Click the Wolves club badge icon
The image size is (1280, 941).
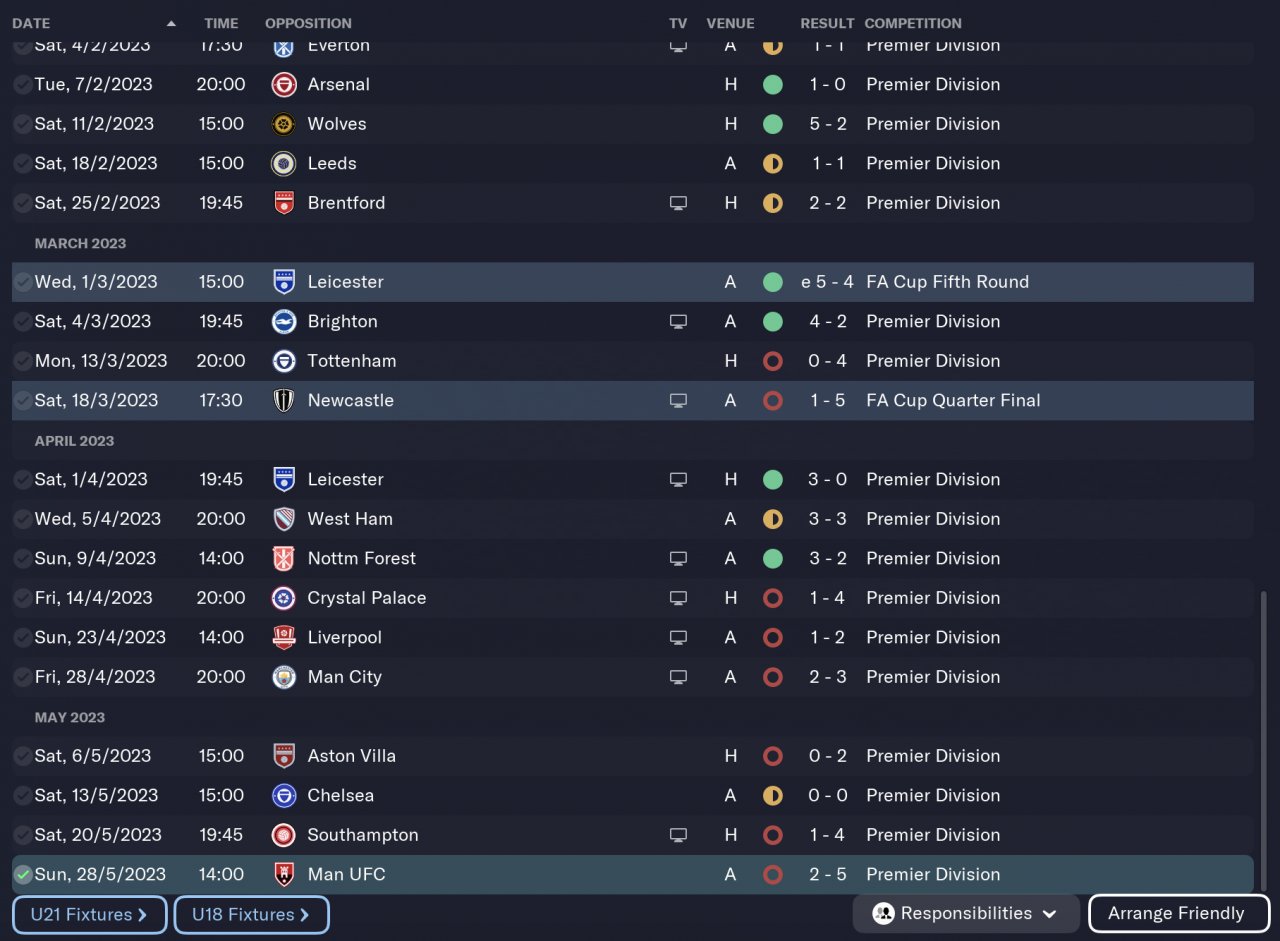click(284, 124)
